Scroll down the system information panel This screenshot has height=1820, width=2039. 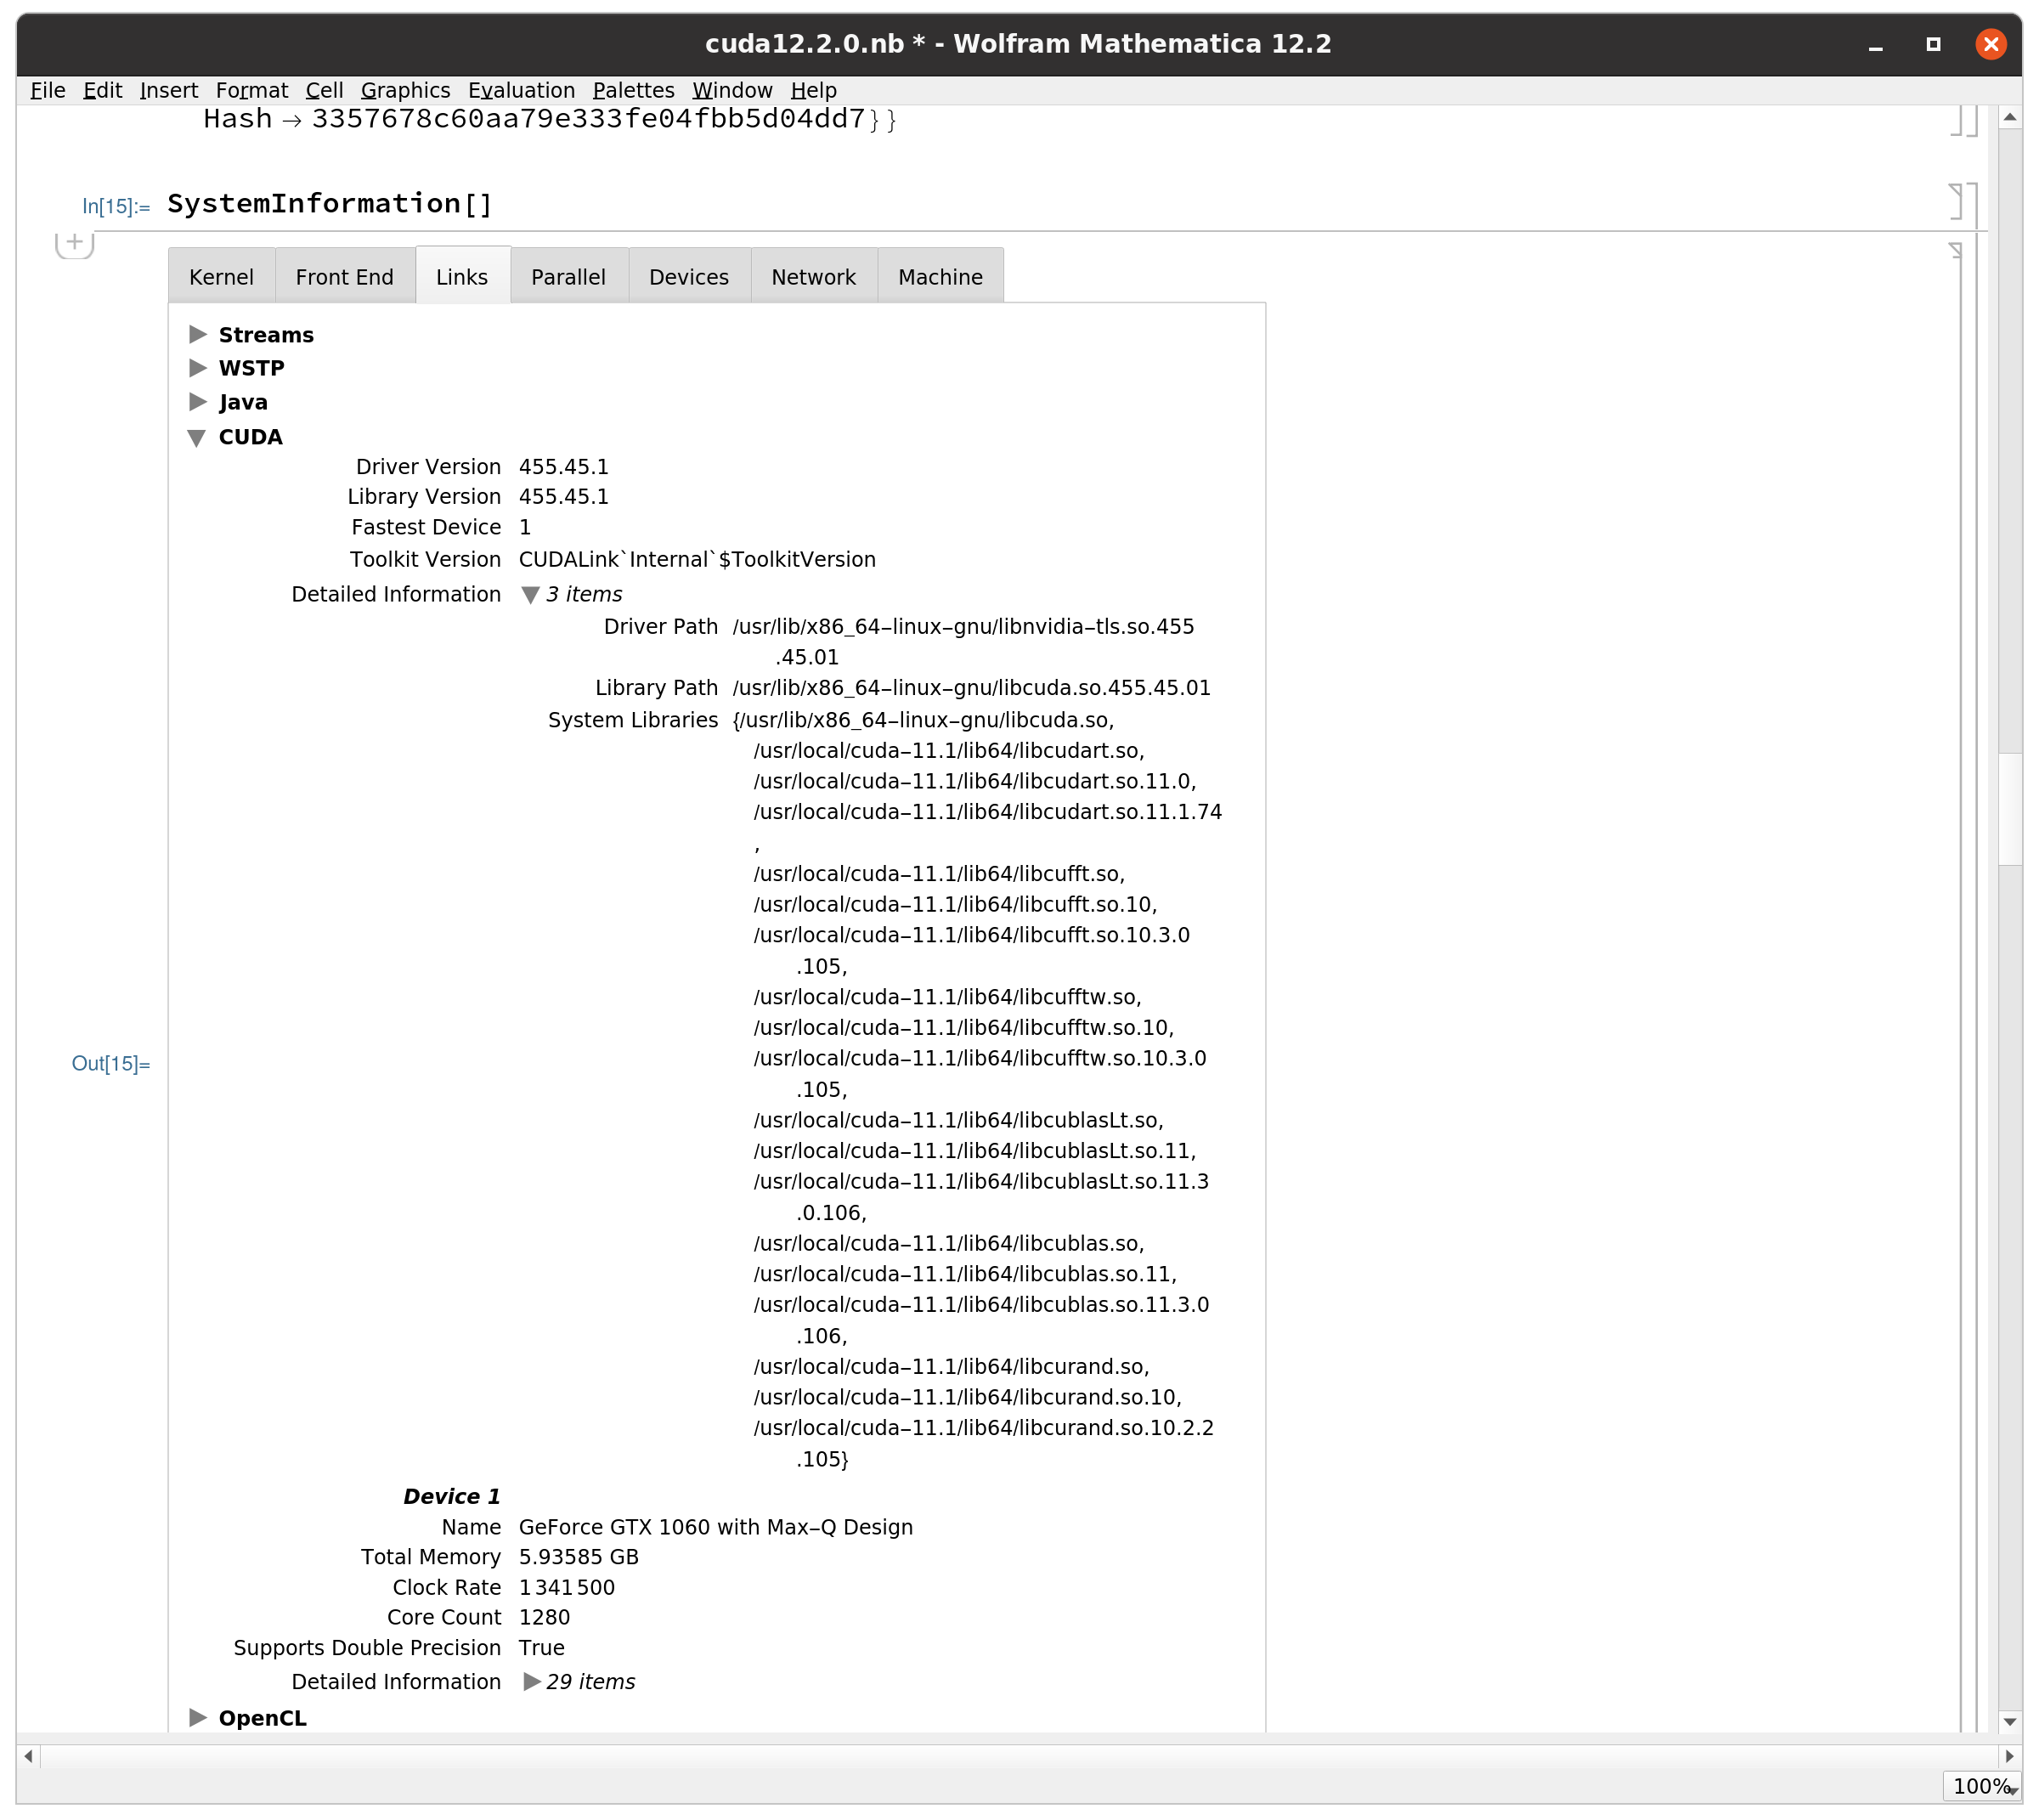pyautogui.click(x=2009, y=1721)
